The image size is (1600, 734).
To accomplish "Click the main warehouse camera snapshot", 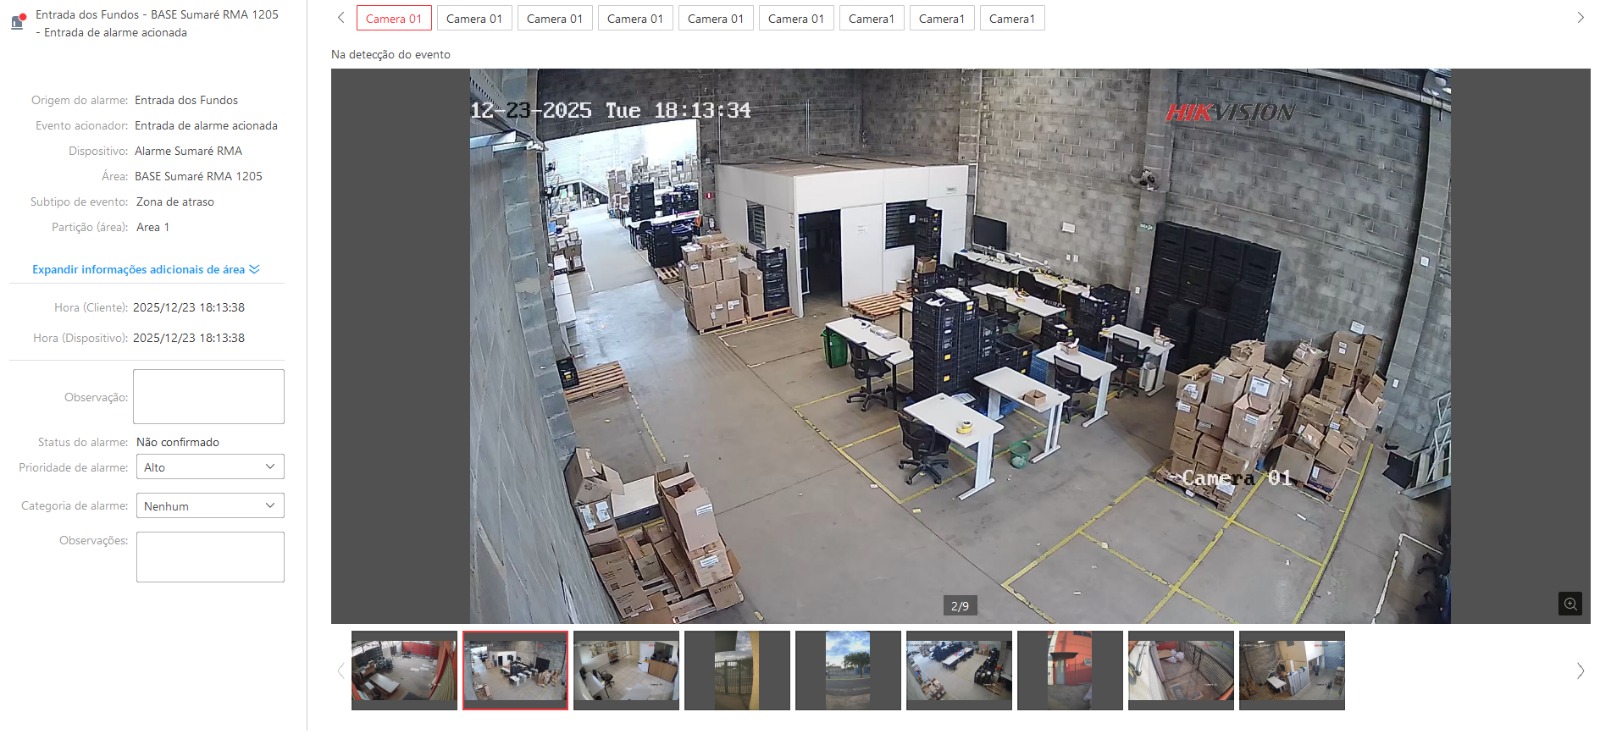I will pyautogui.click(x=960, y=346).
